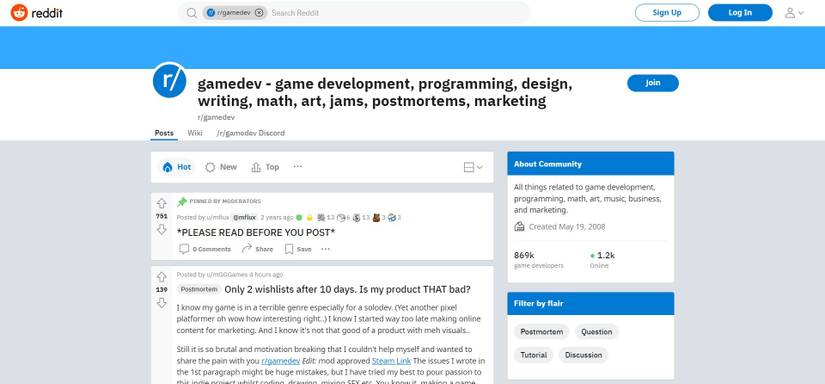Viewport: 825px width, 384px height.
Task: Click the green moderator badge icon on pinned post
Action: 299,217
